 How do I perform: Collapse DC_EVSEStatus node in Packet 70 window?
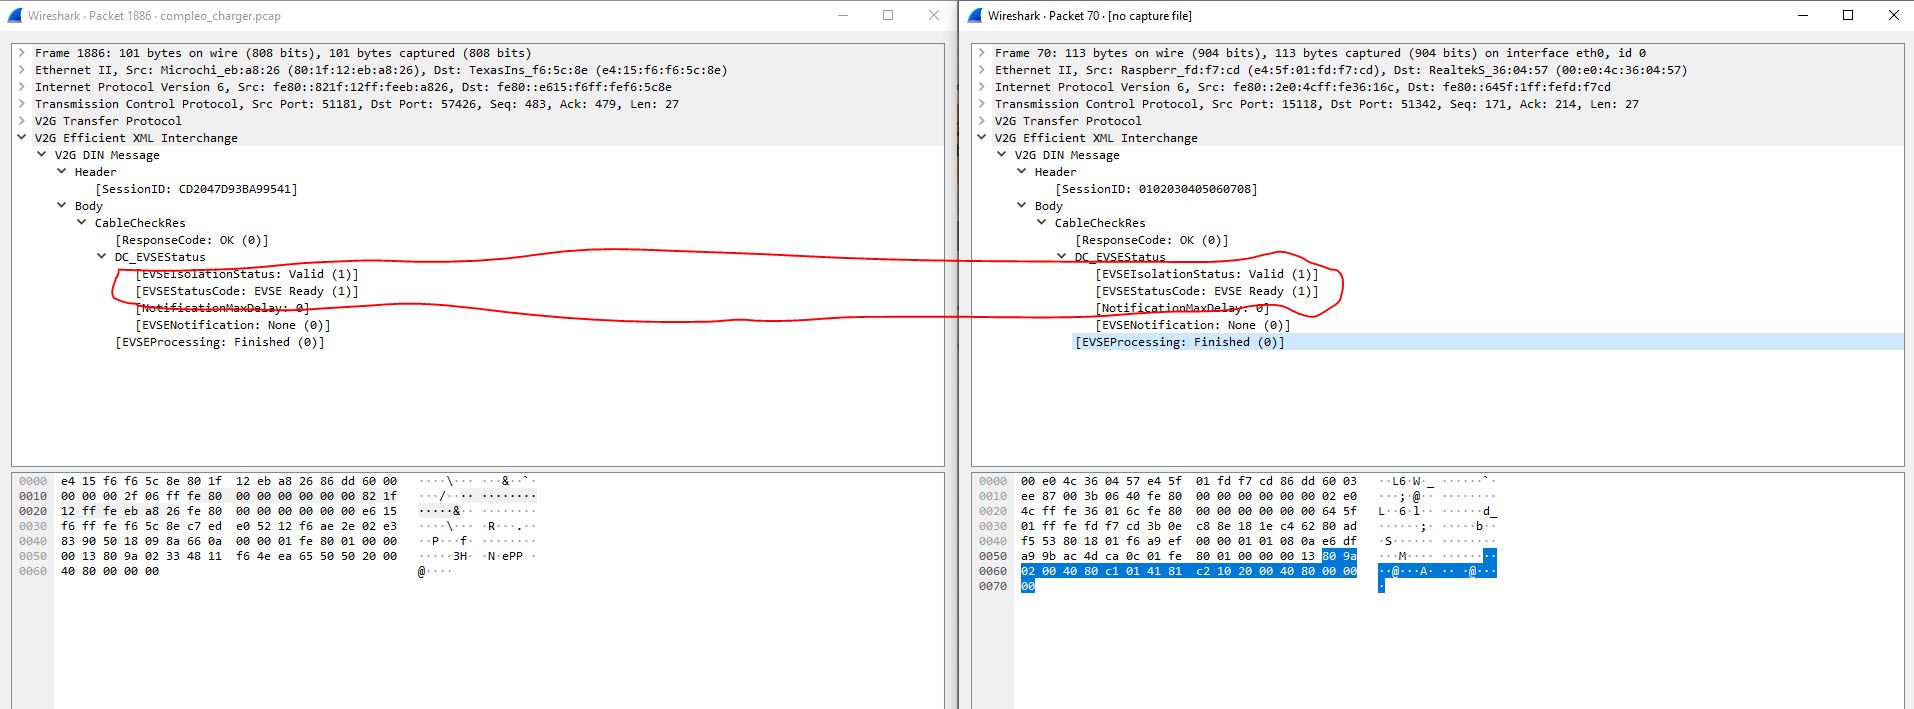tap(1062, 257)
